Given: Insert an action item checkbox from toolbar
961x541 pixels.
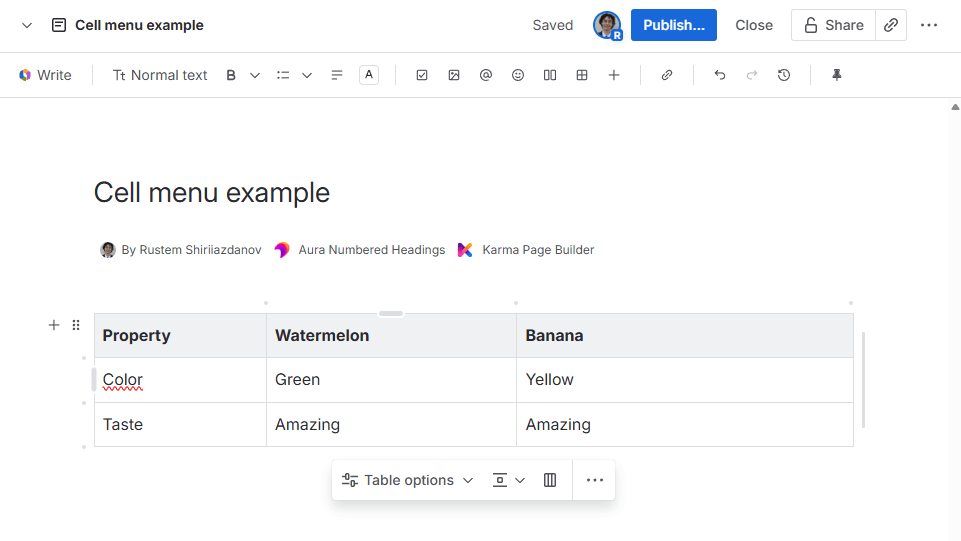Looking at the screenshot, I should [x=422, y=75].
